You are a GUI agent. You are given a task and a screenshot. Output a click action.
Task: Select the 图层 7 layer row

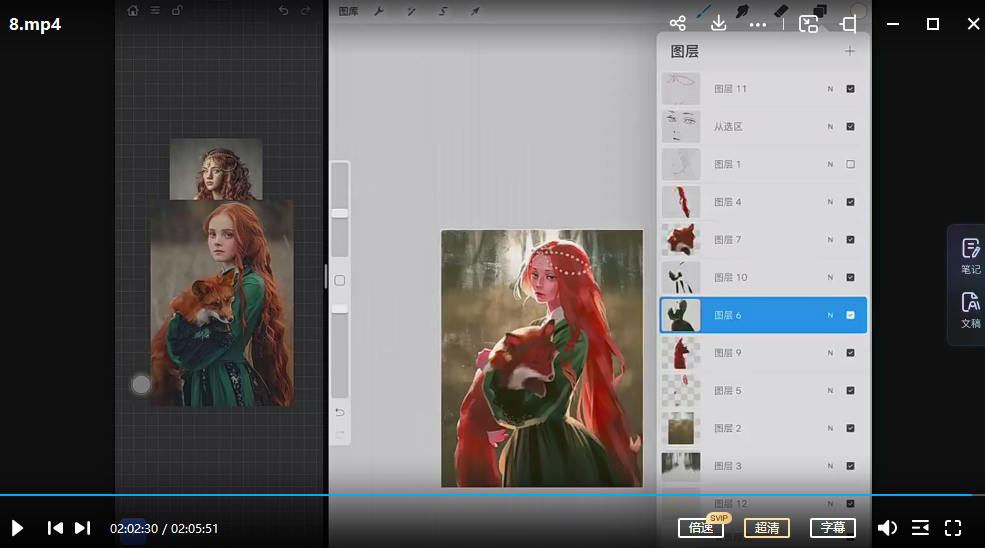pos(760,240)
